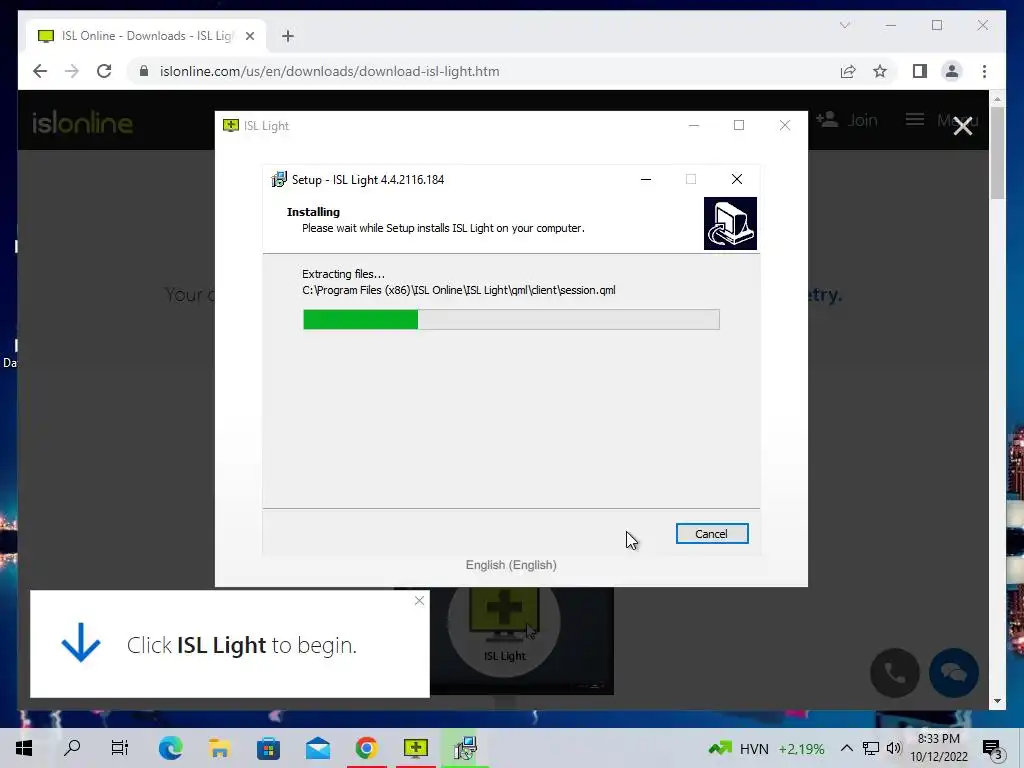Image resolution: width=1024 pixels, height=768 pixels.
Task: Show hidden system tray icons
Action: point(846,748)
